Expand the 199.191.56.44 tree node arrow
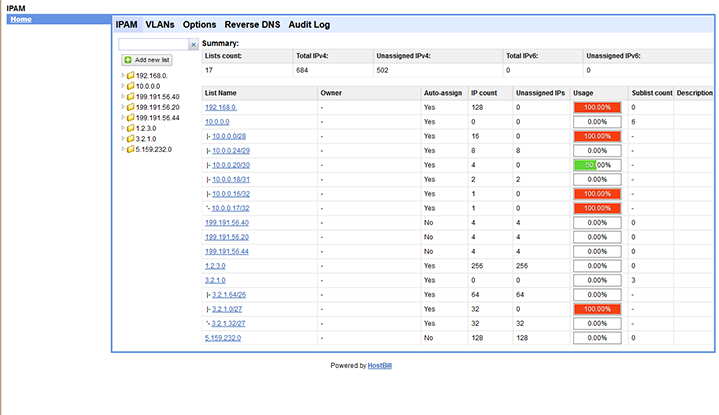Viewport: 719px width, 415px height. (x=123, y=117)
